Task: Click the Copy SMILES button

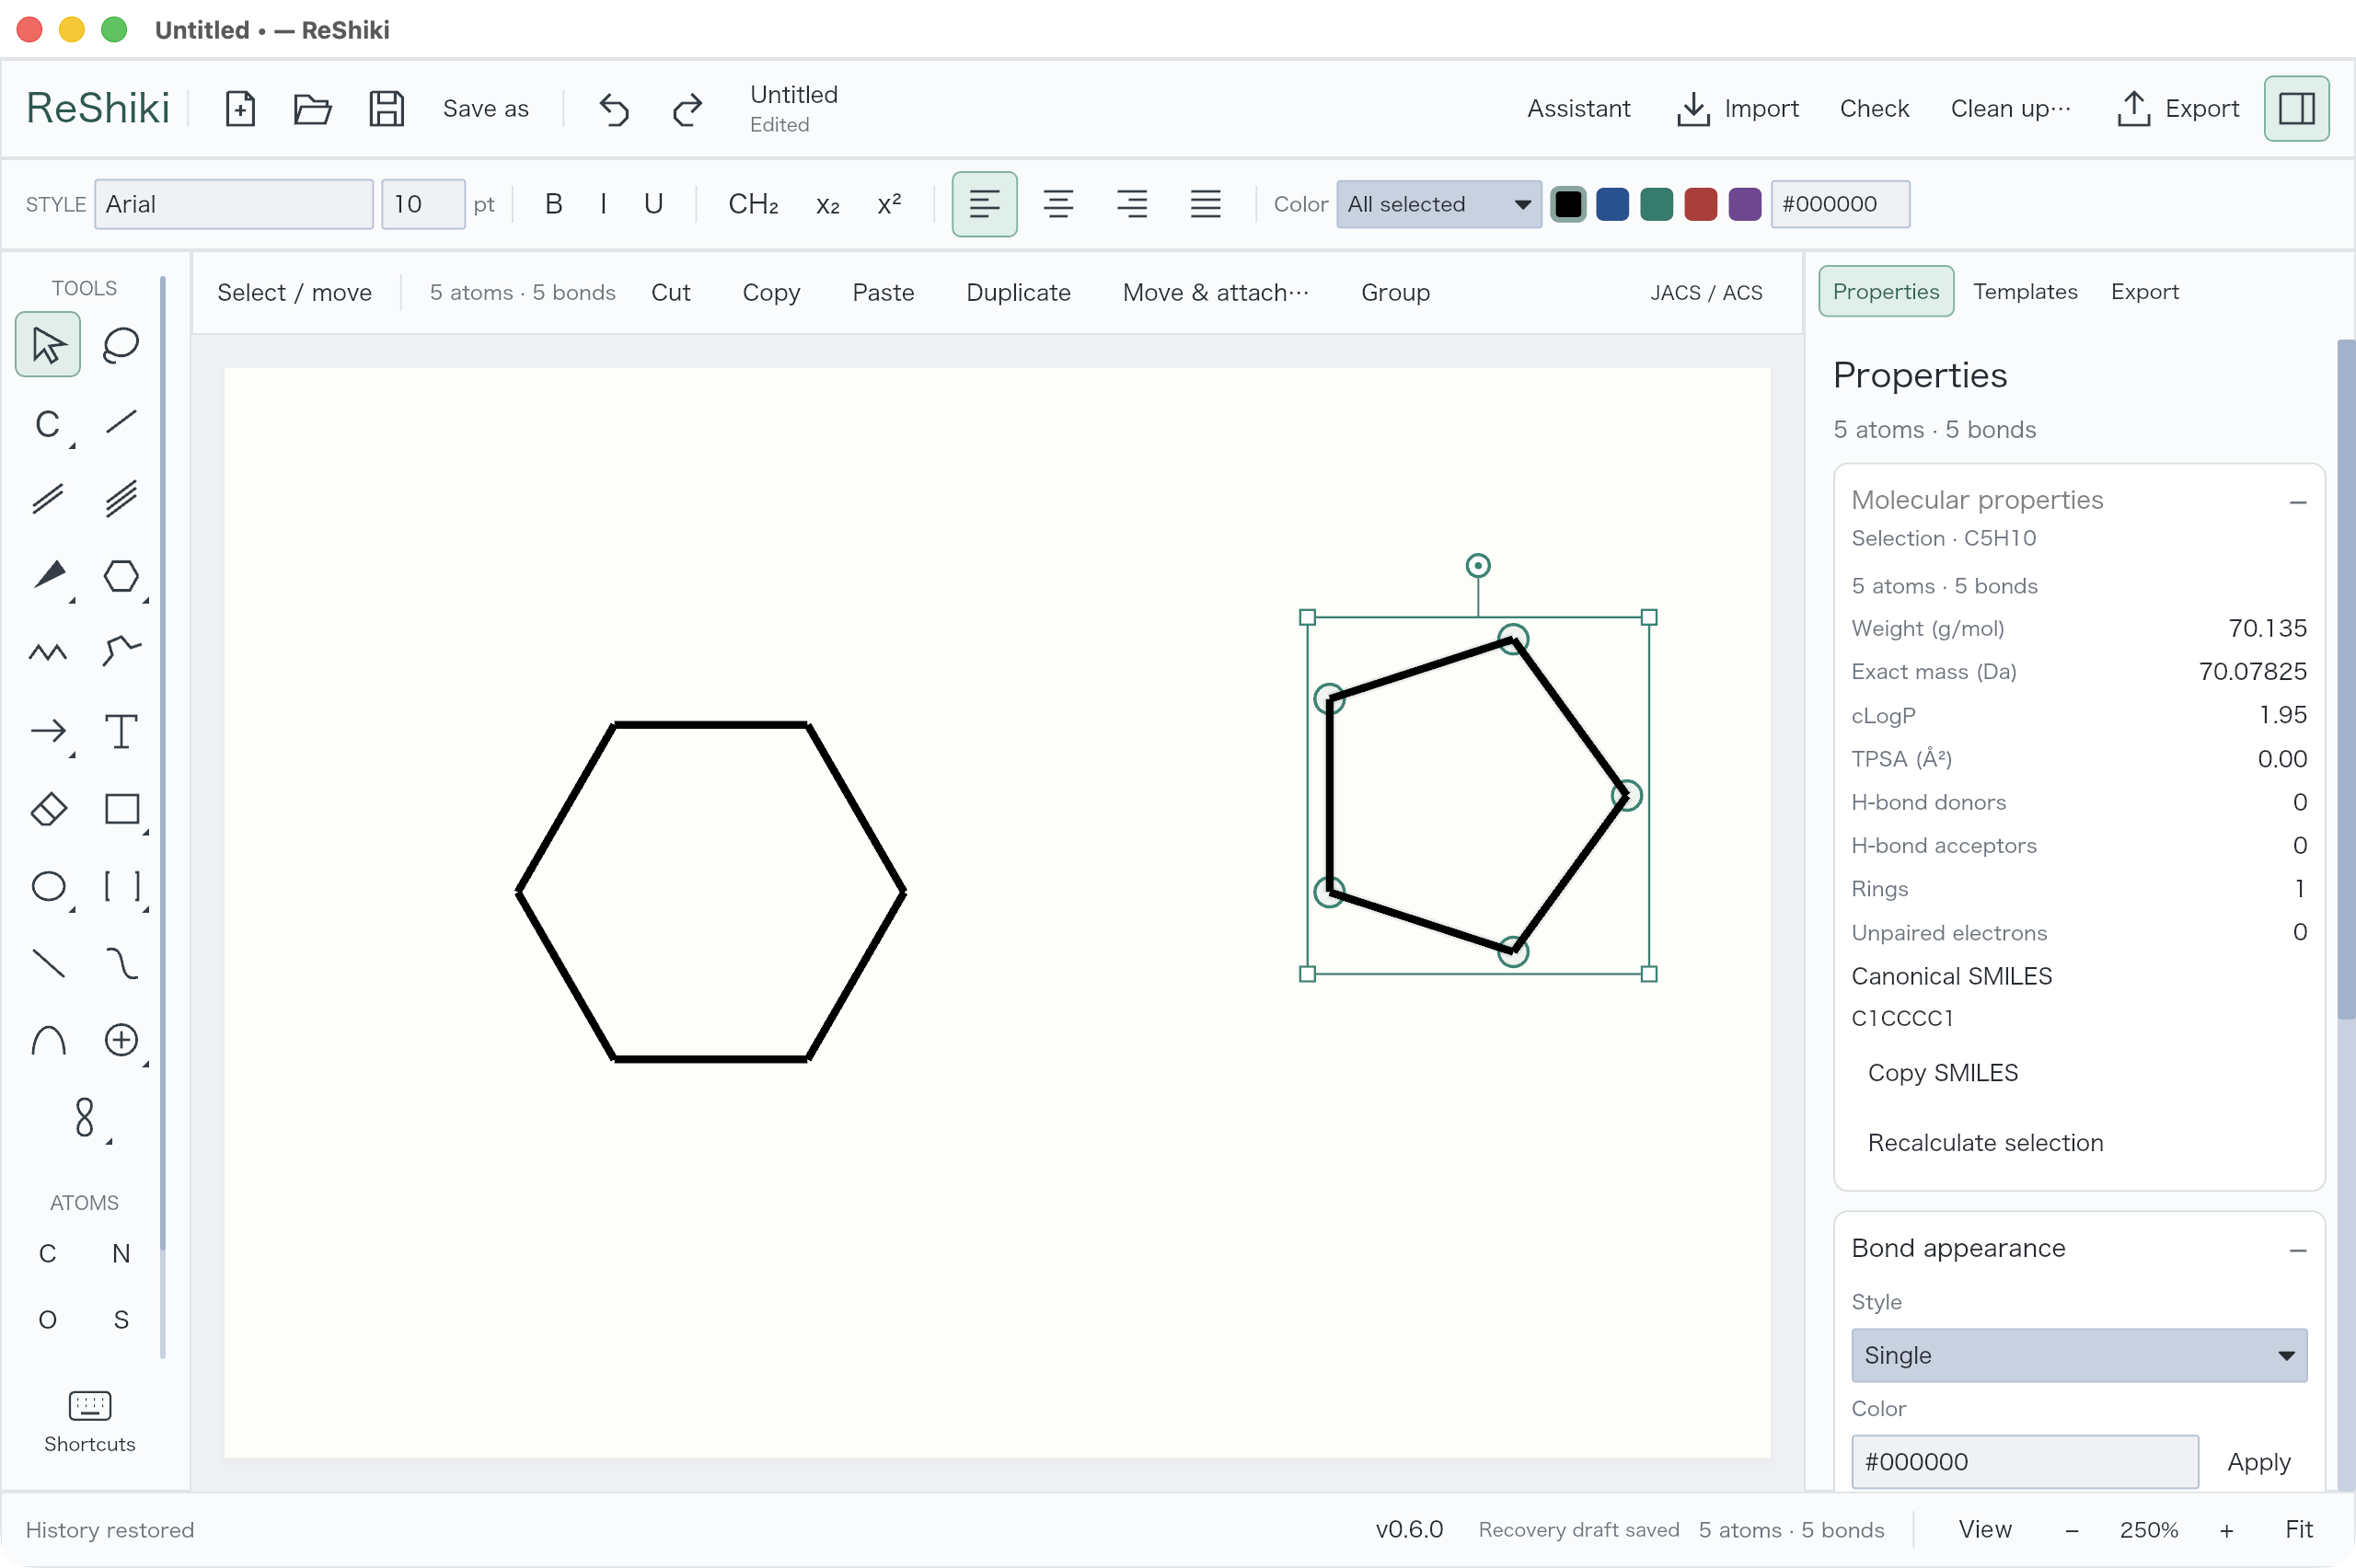Action: tap(1942, 1073)
